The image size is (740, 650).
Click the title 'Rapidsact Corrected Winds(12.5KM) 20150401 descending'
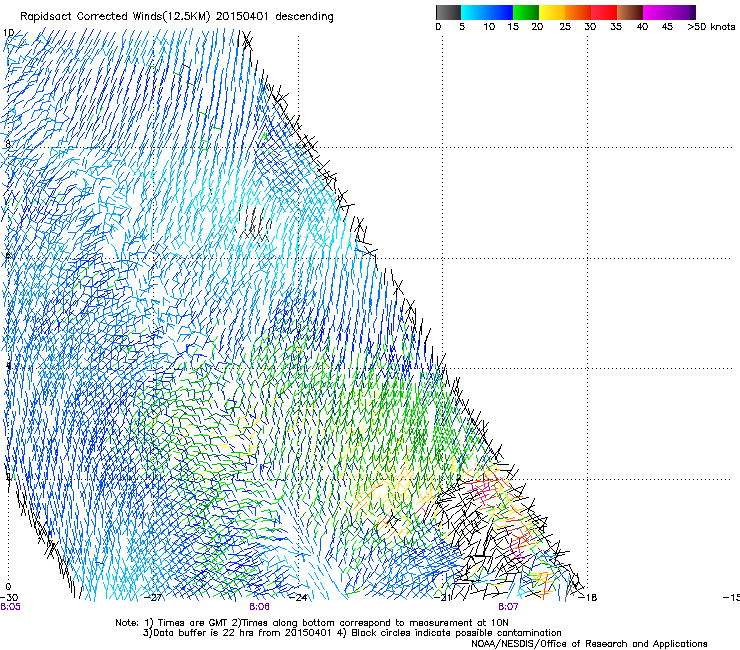coord(177,17)
